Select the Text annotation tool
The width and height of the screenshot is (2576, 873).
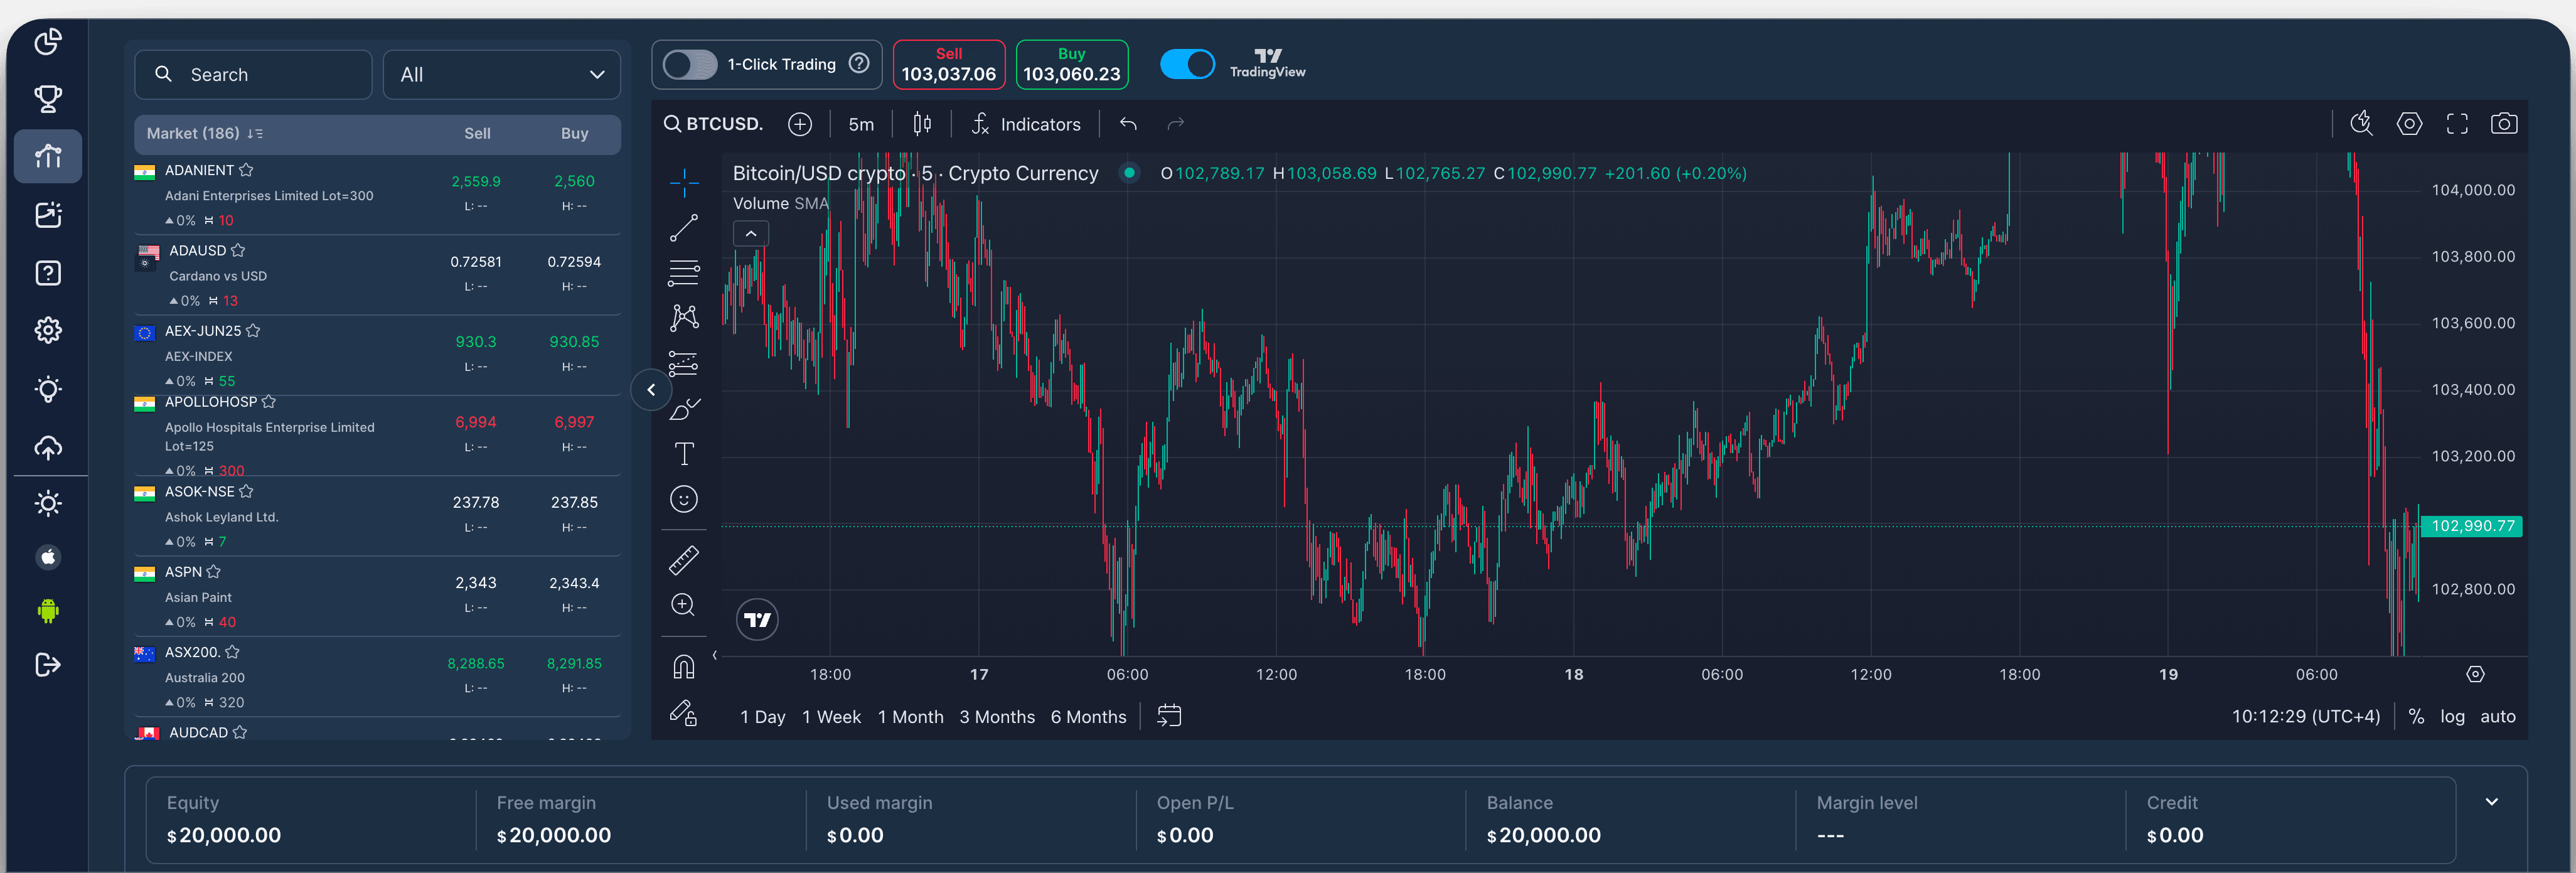[684, 454]
